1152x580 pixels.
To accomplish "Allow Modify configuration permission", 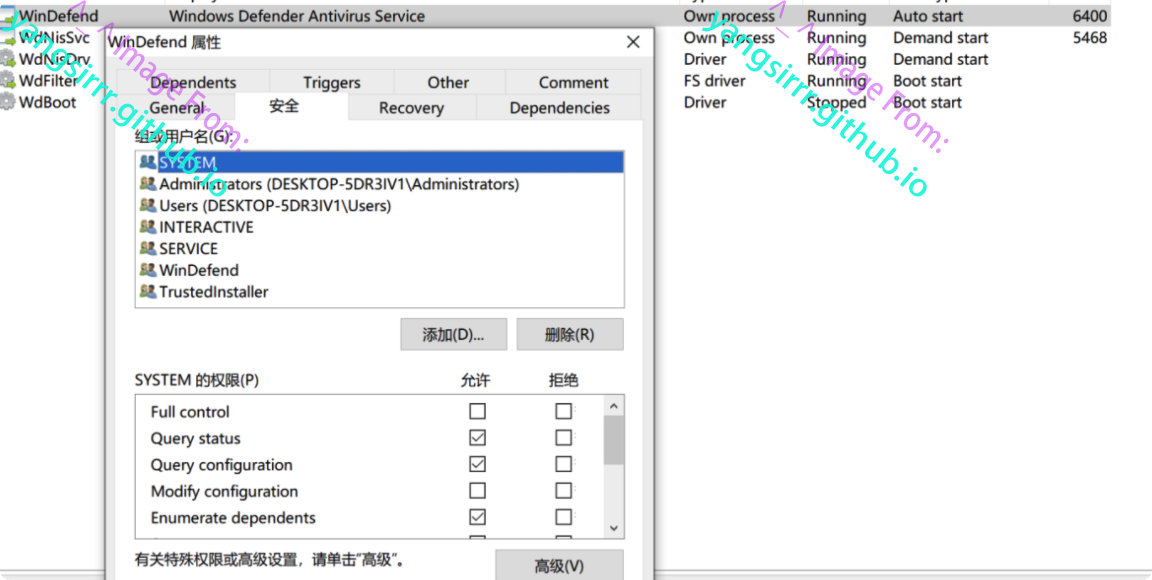I will [478, 490].
